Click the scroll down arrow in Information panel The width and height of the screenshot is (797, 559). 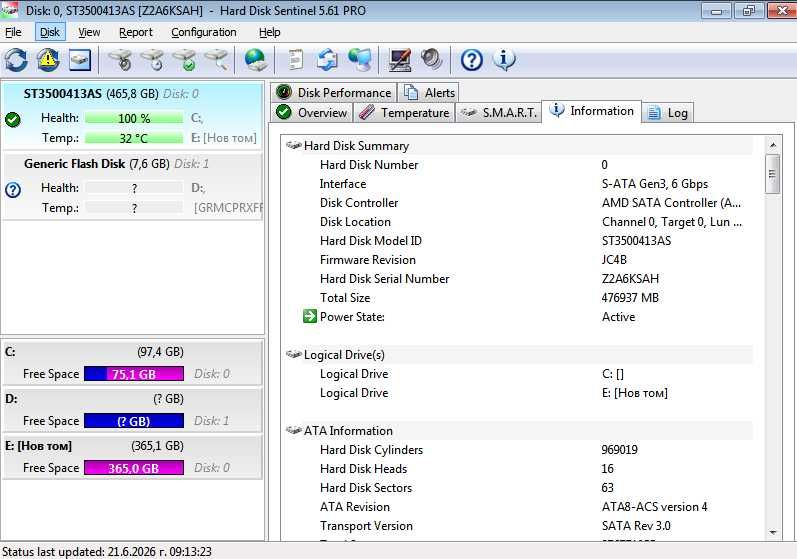pyautogui.click(x=773, y=533)
